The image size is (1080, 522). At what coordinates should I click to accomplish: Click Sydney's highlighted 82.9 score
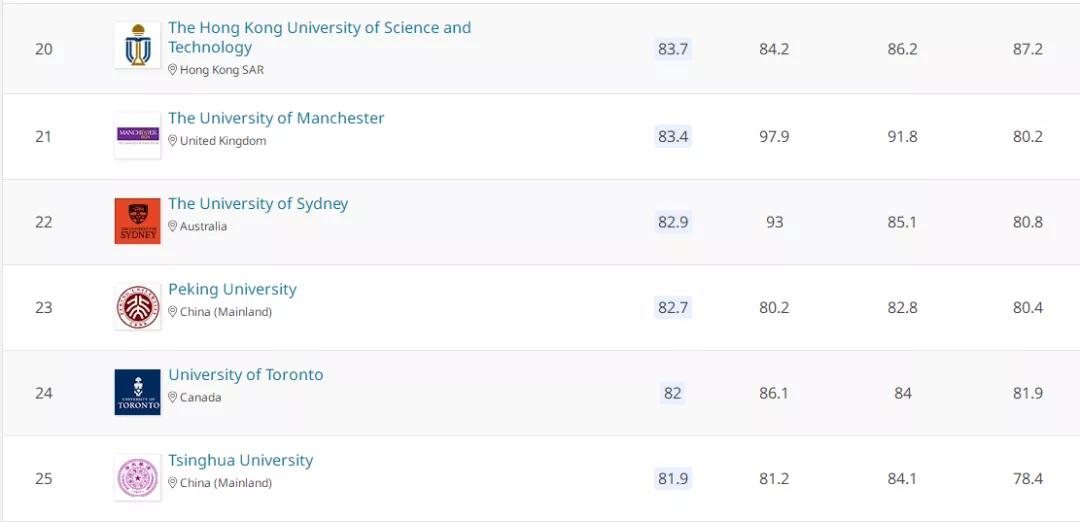[x=673, y=222]
